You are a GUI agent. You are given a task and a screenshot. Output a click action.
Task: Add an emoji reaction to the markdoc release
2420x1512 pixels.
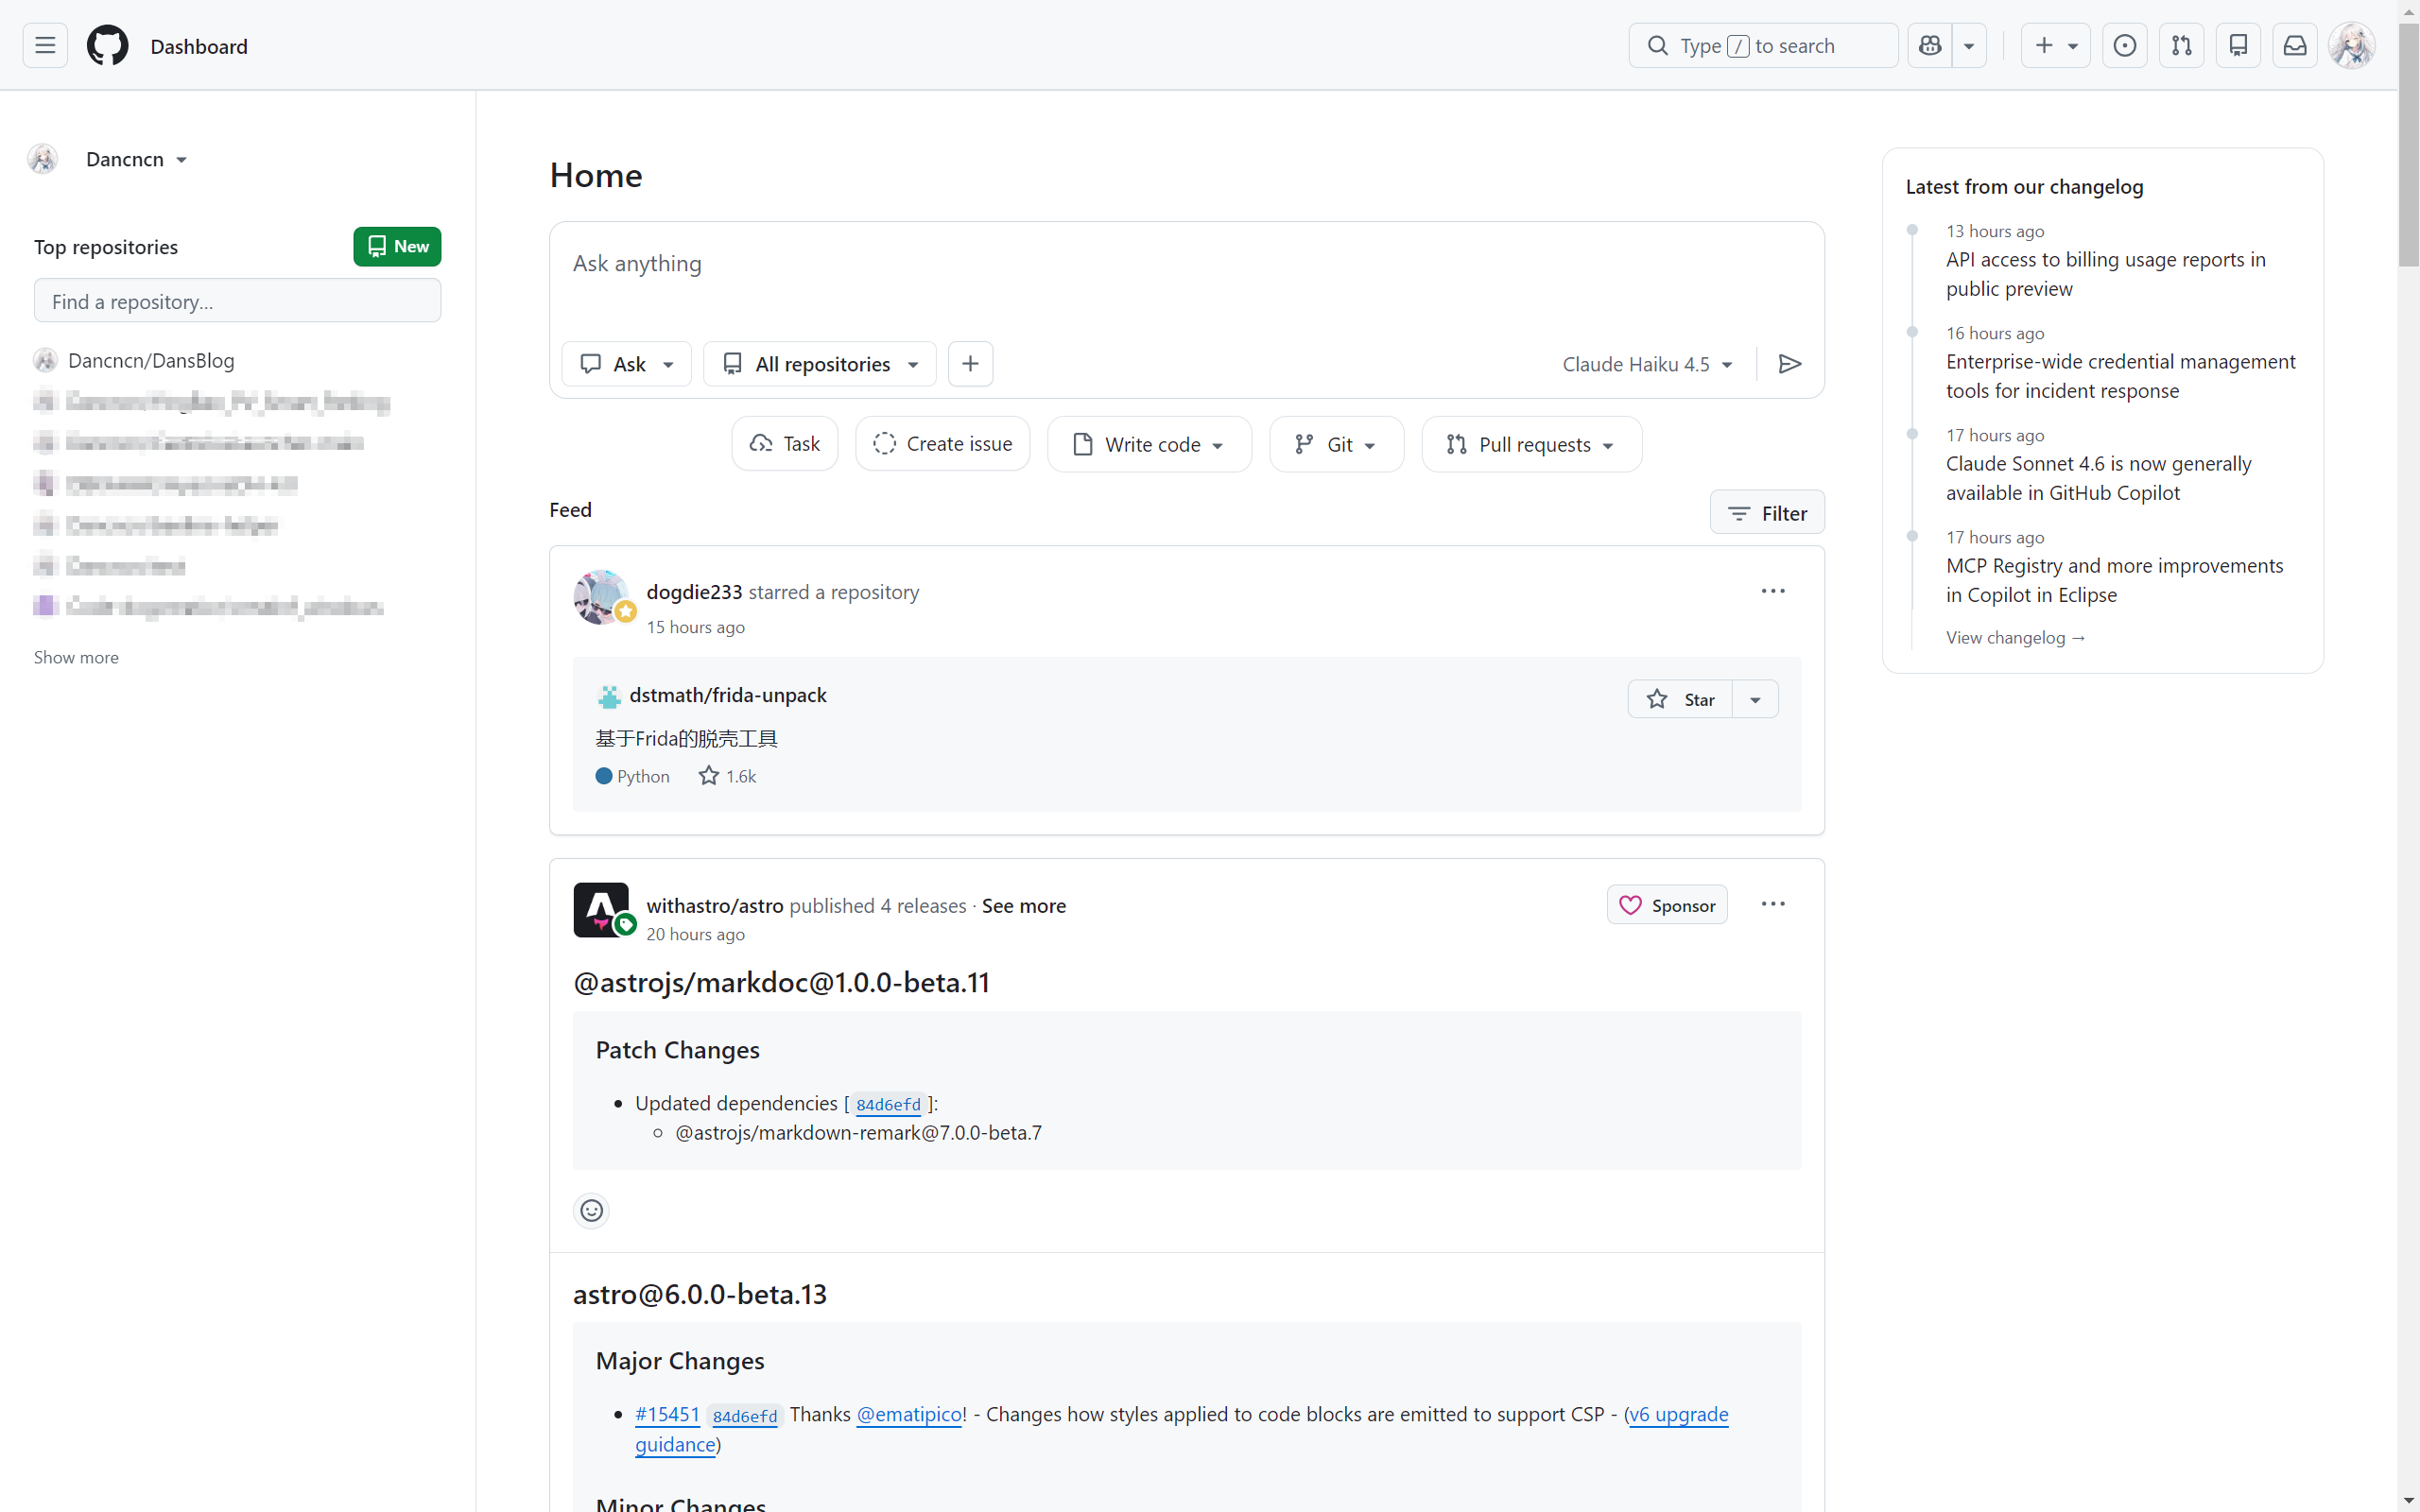point(591,1210)
